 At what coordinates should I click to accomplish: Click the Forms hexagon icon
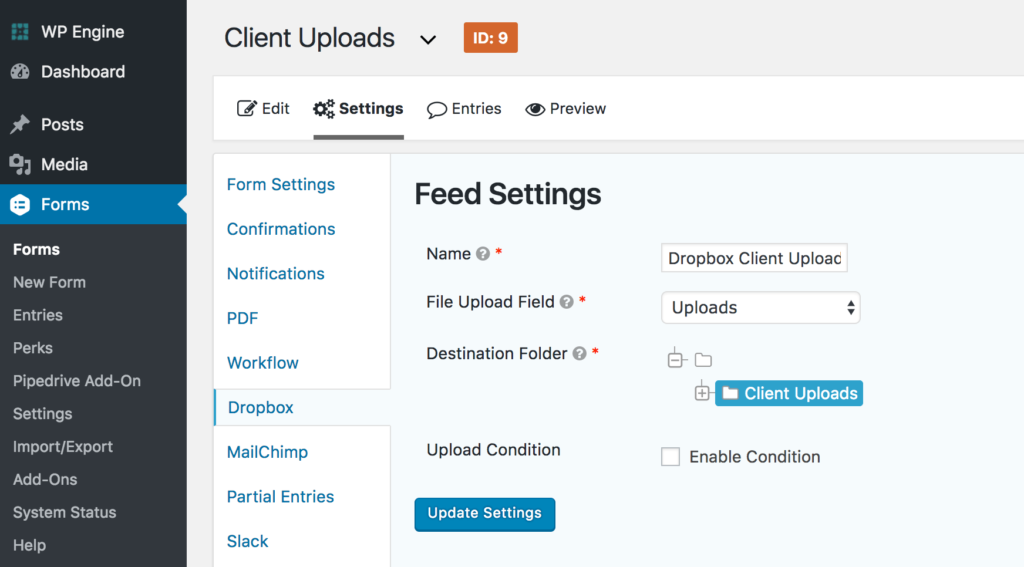[x=20, y=204]
